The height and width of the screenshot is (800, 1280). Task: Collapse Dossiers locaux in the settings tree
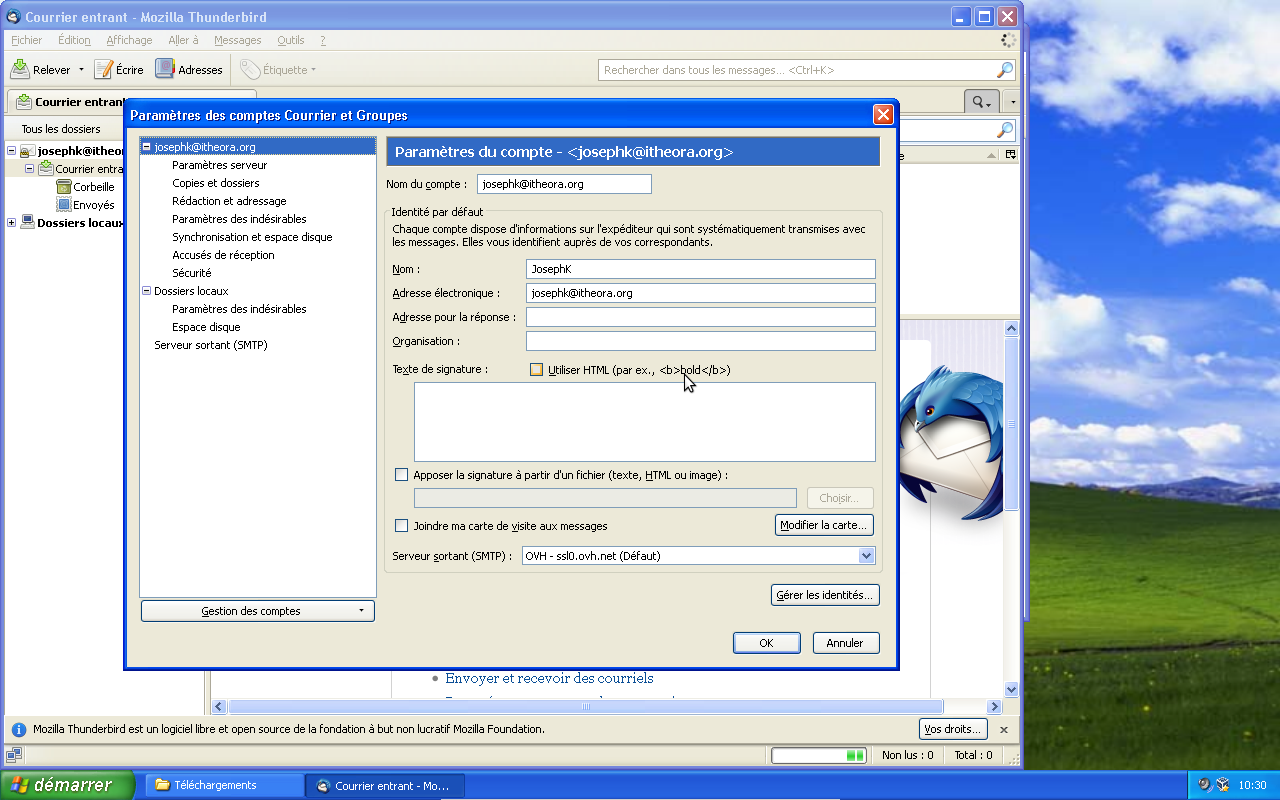point(146,291)
